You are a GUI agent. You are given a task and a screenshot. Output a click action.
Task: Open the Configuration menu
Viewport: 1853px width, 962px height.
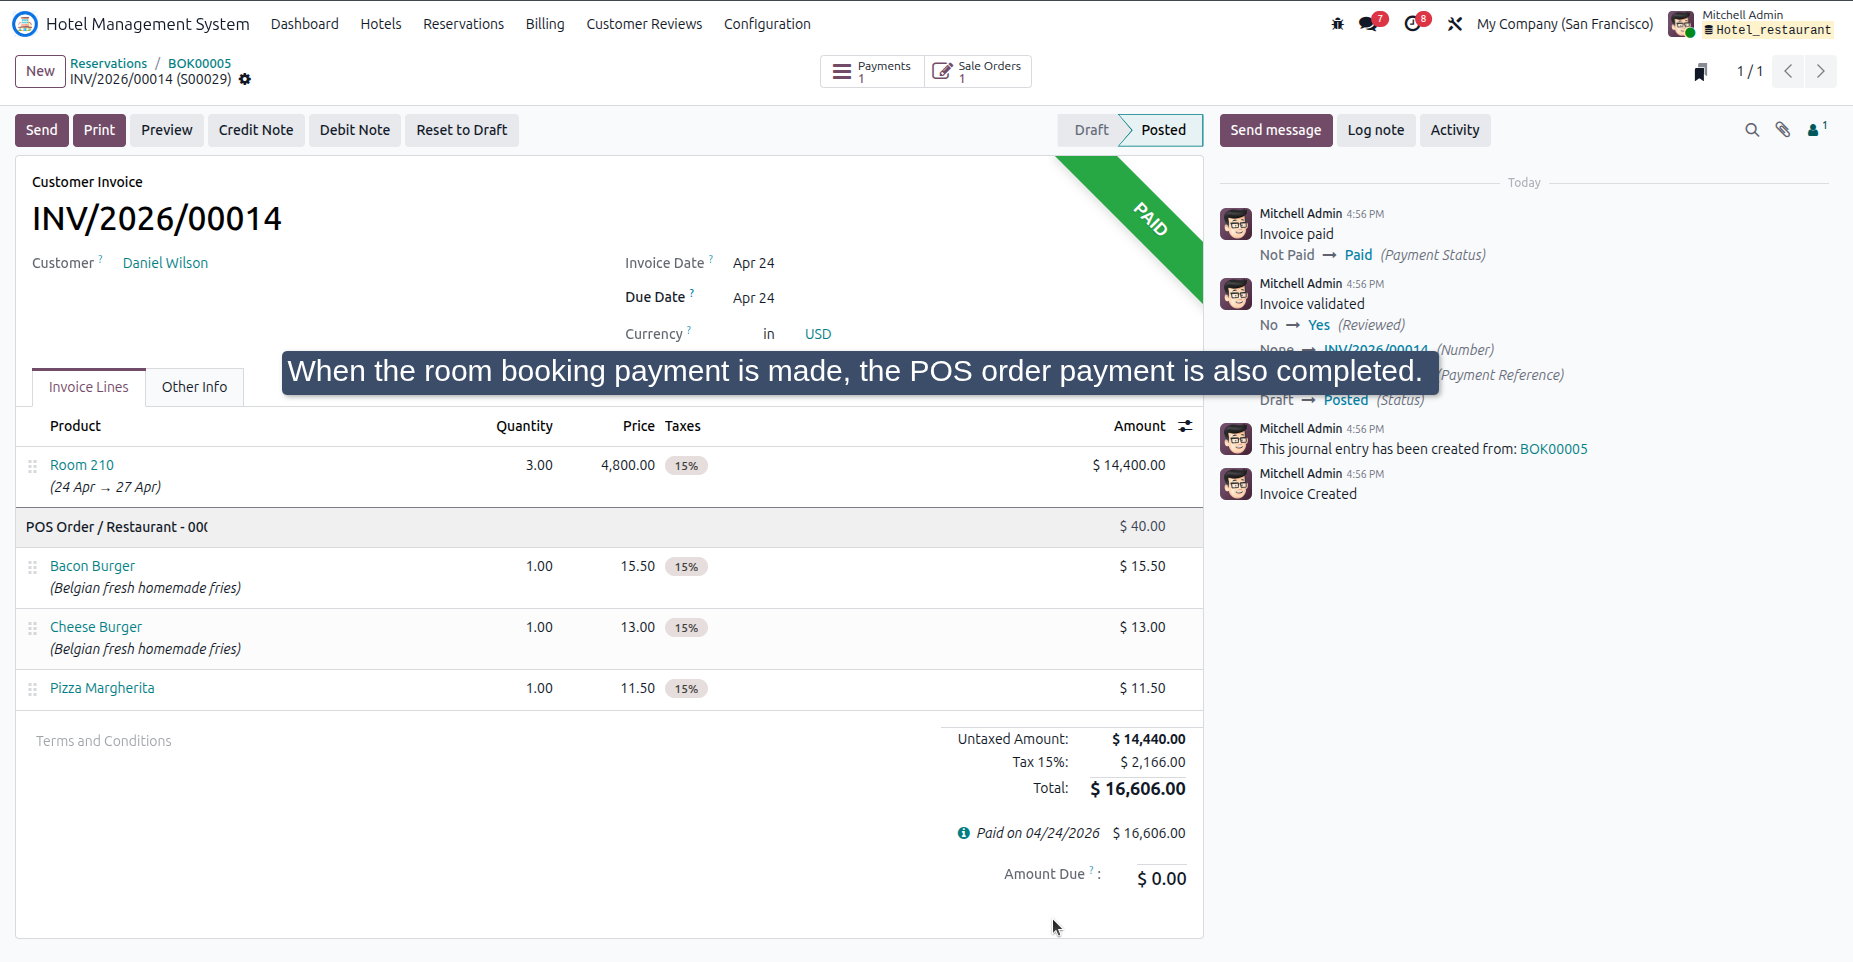pyautogui.click(x=767, y=24)
